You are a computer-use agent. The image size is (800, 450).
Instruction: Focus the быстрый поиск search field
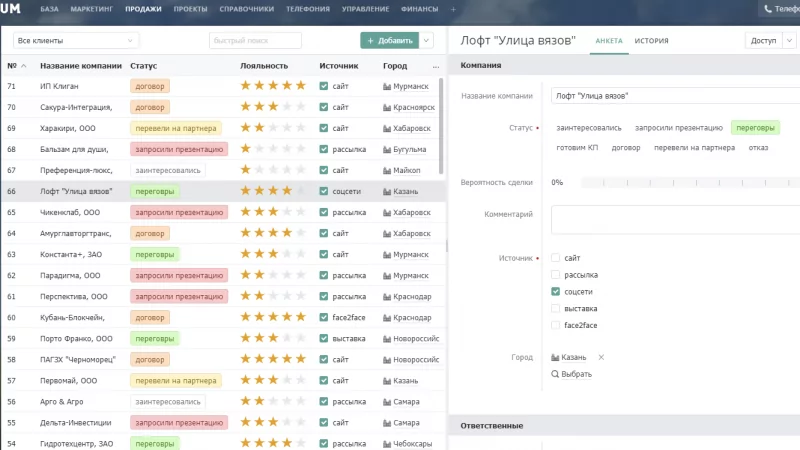click(x=255, y=41)
